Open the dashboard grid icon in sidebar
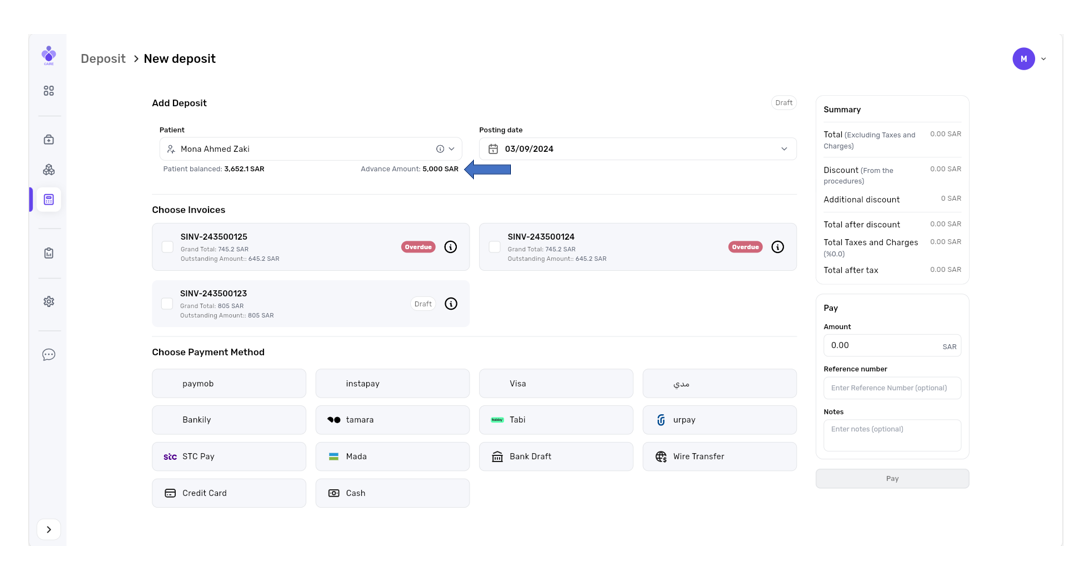 48,91
